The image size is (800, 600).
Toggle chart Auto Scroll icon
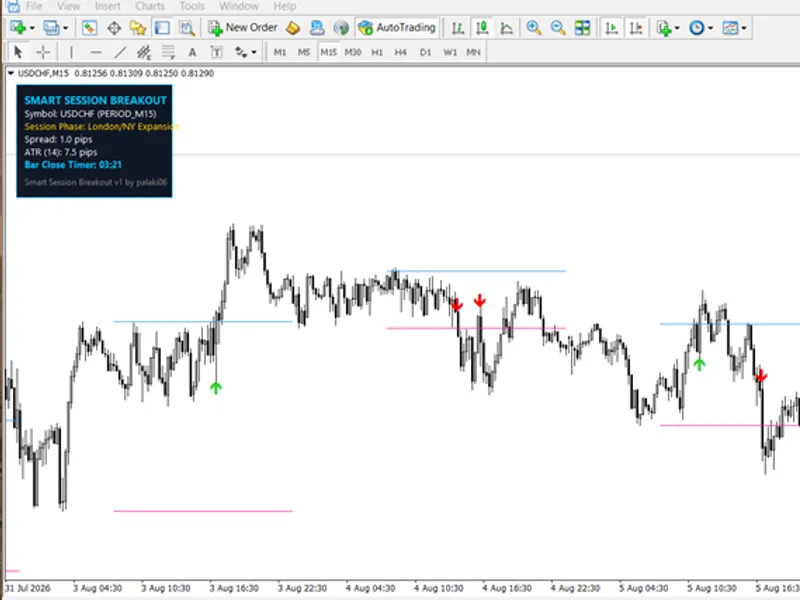611,28
